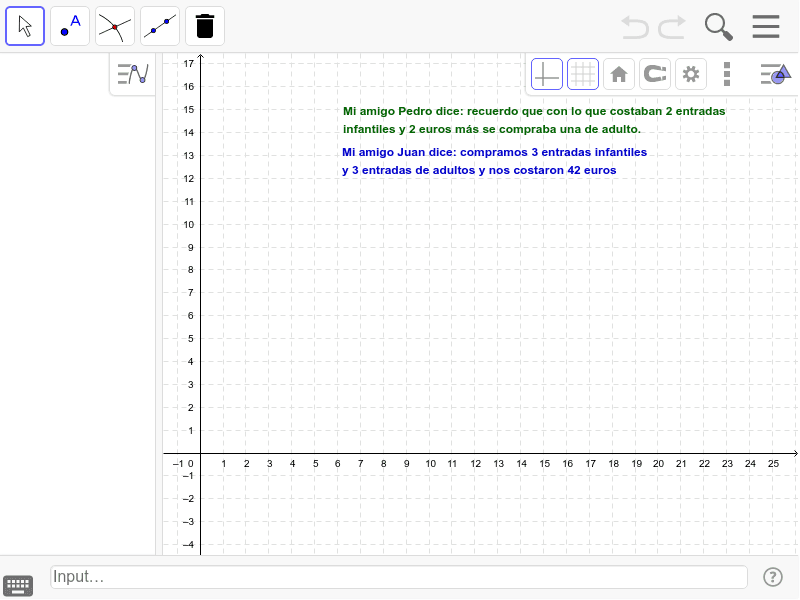Image resolution: width=800 pixels, height=600 pixels.
Task: Select the Move arrow tool
Action: point(25,26)
